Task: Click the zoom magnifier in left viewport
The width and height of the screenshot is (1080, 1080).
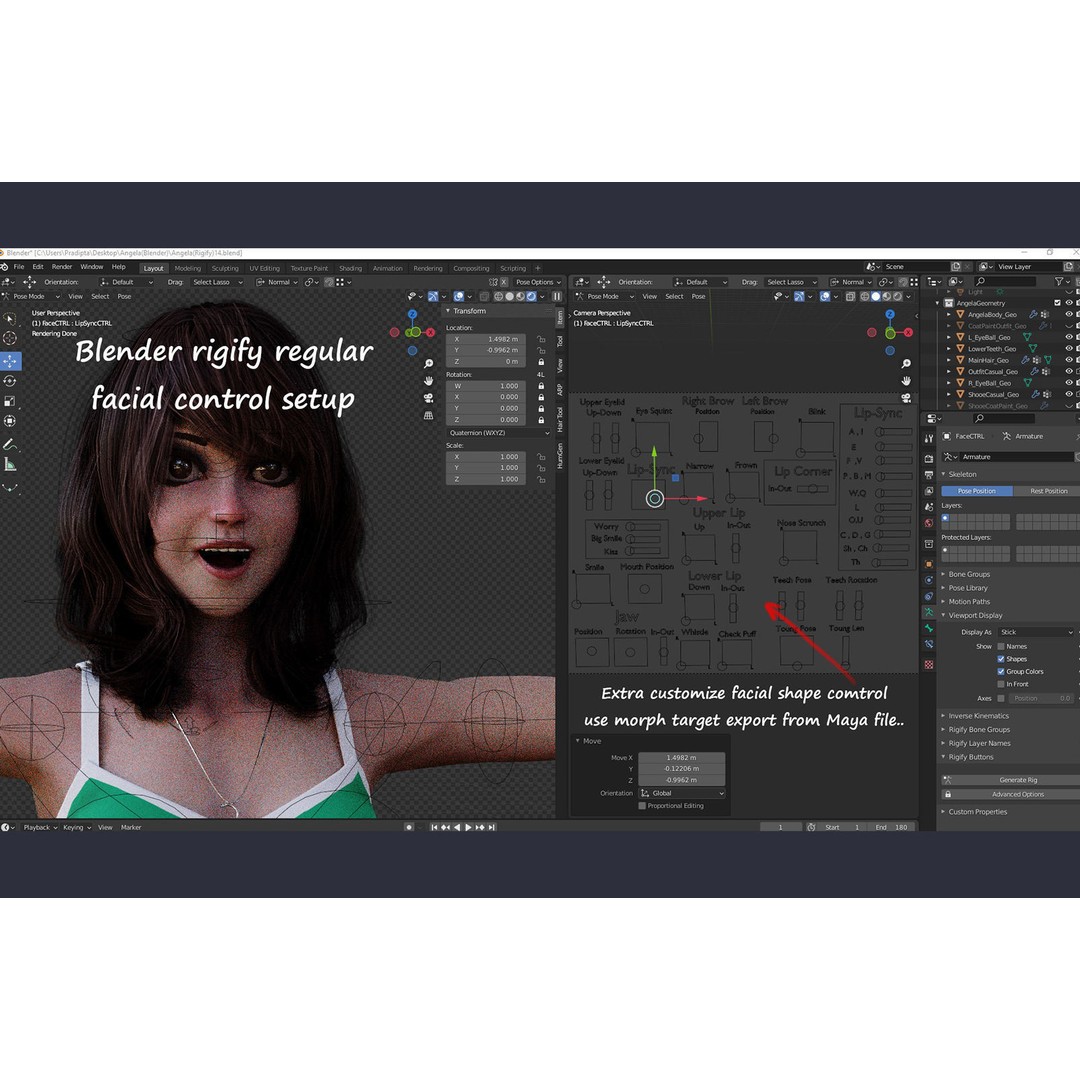Action: click(x=428, y=364)
